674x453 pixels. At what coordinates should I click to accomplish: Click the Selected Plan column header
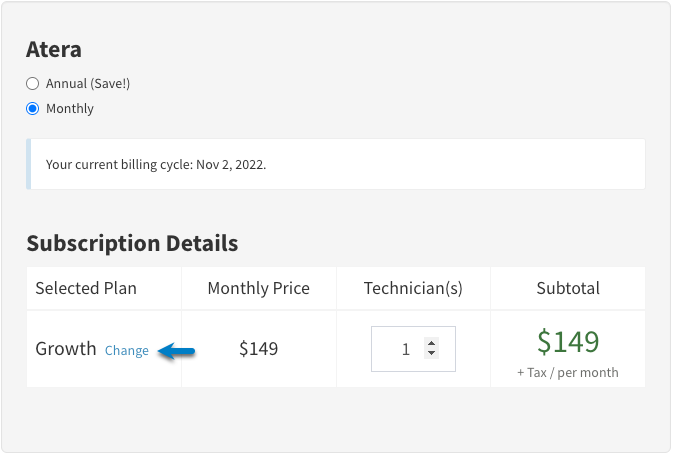coord(86,288)
